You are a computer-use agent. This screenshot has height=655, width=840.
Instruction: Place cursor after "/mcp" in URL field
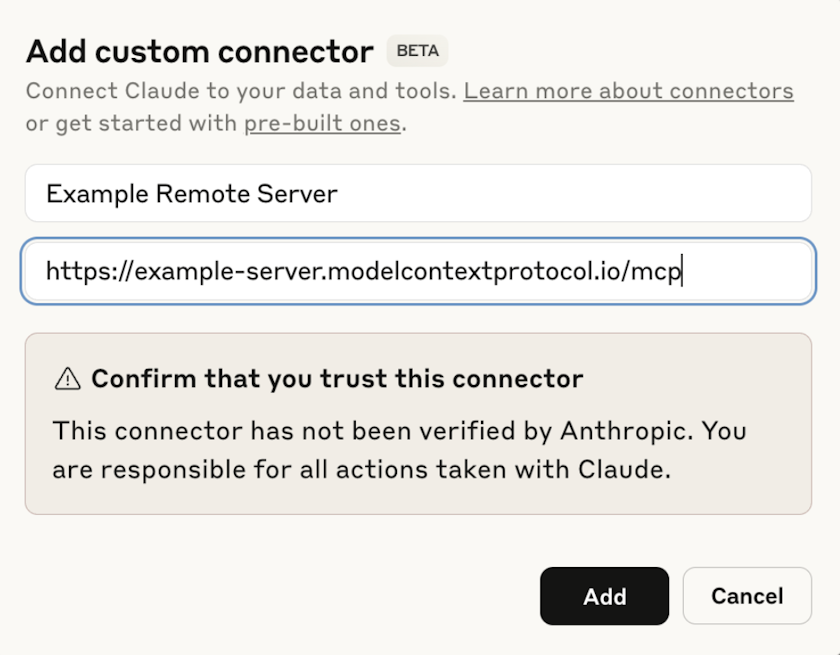tap(683, 270)
